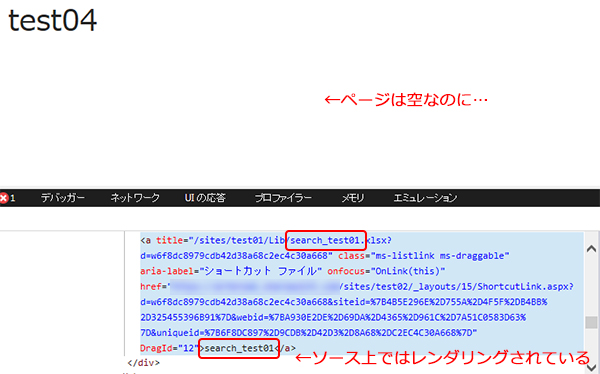The image size is (600, 374).
Task: Click the onfocus "OnLink(this)" value
Action: (x=408, y=271)
